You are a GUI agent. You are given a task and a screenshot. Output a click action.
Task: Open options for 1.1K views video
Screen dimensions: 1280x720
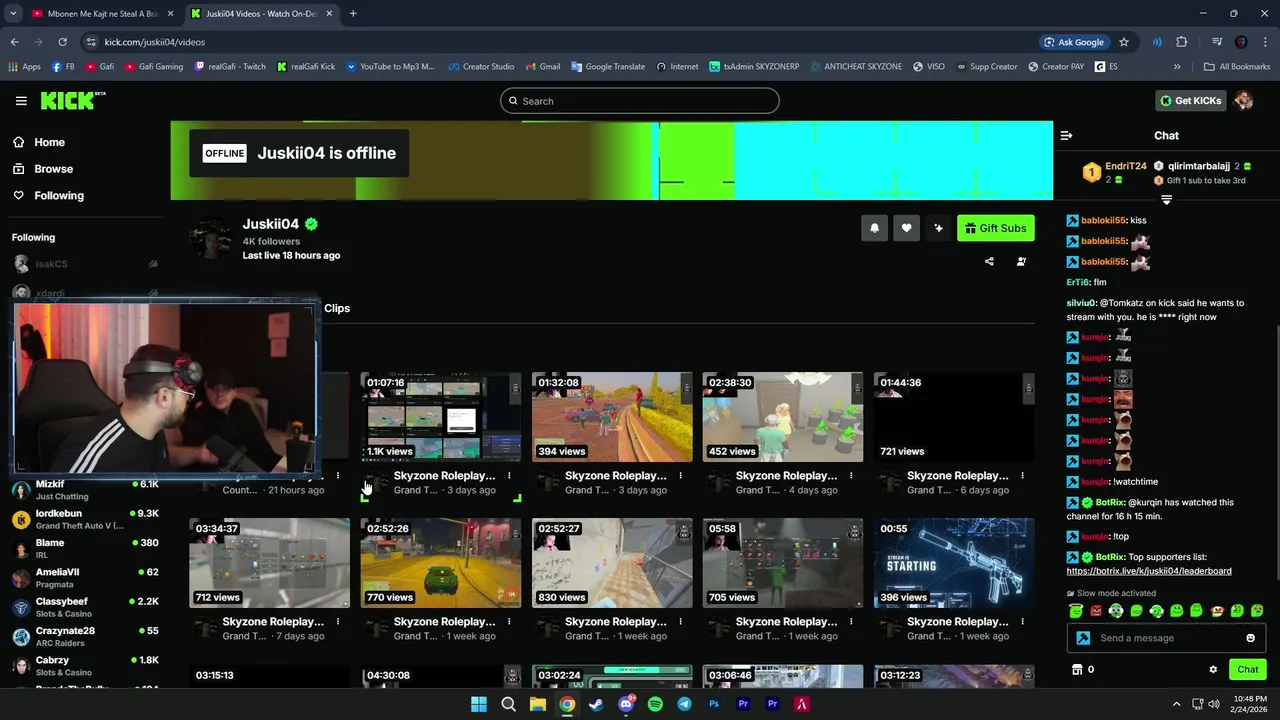point(509,476)
